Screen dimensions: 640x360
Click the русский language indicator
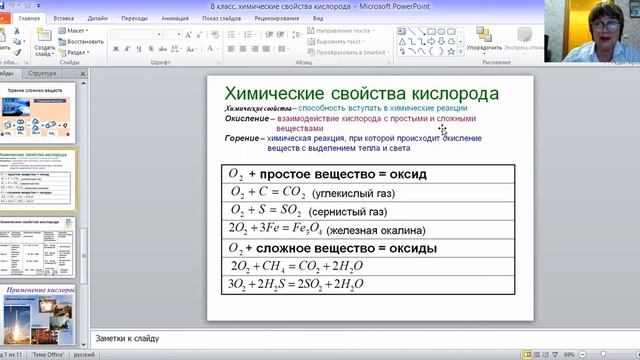pyautogui.click(x=84, y=355)
